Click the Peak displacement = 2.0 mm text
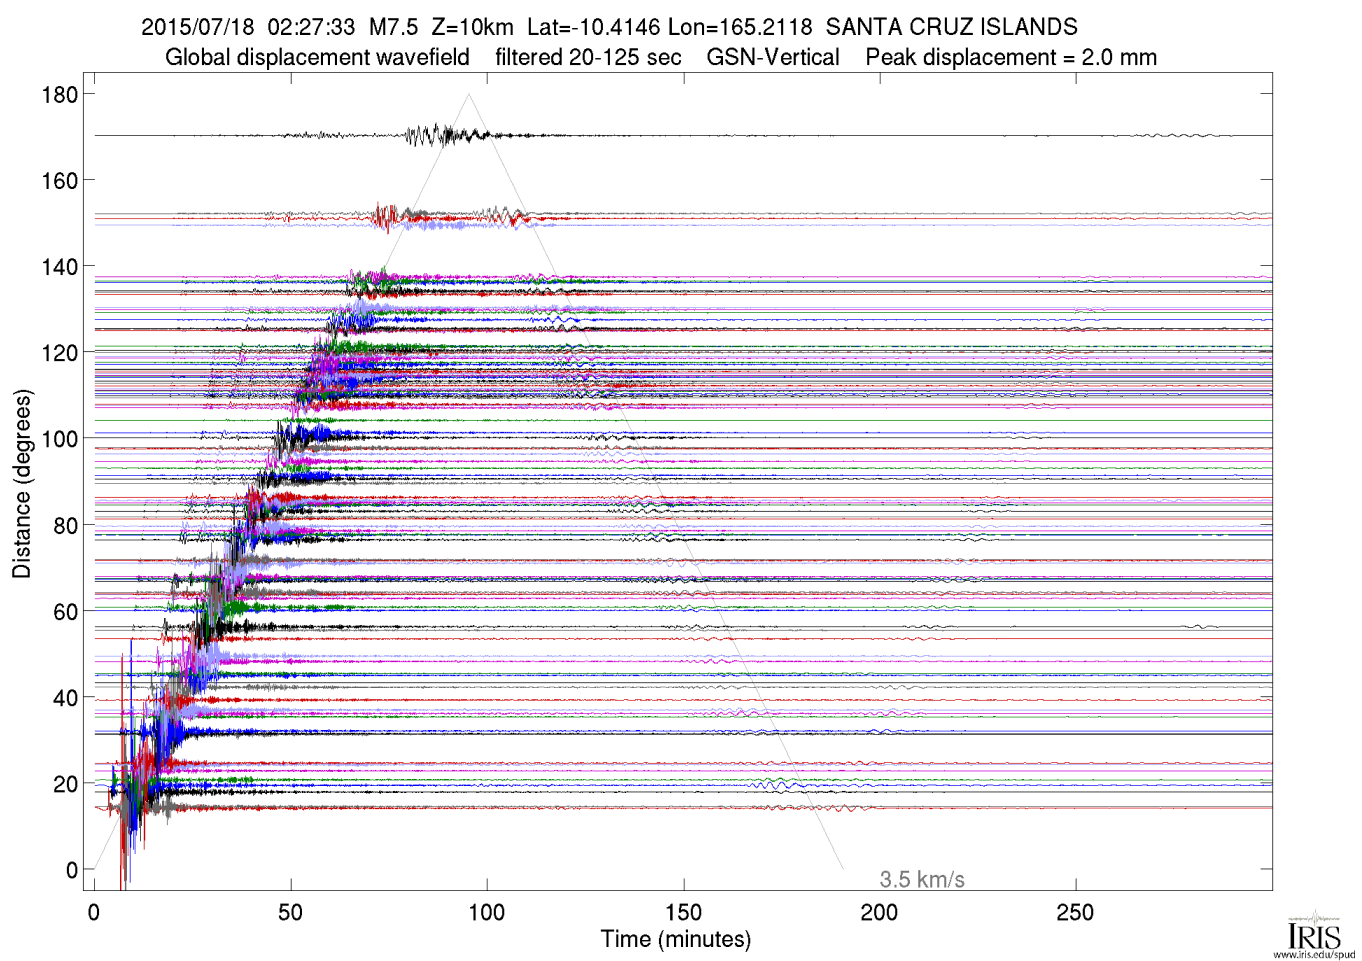 coord(1010,57)
